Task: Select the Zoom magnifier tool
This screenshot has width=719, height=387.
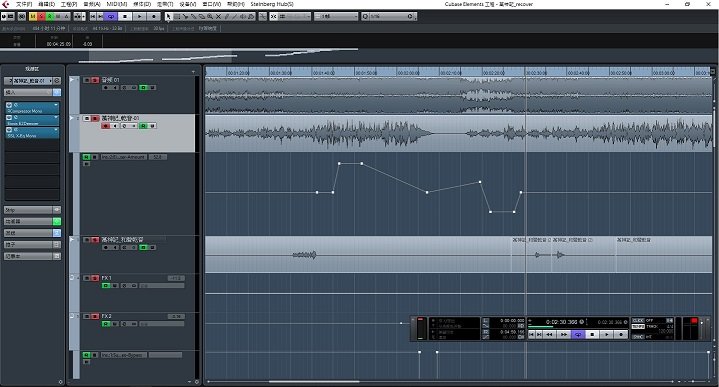Action: tap(210, 17)
